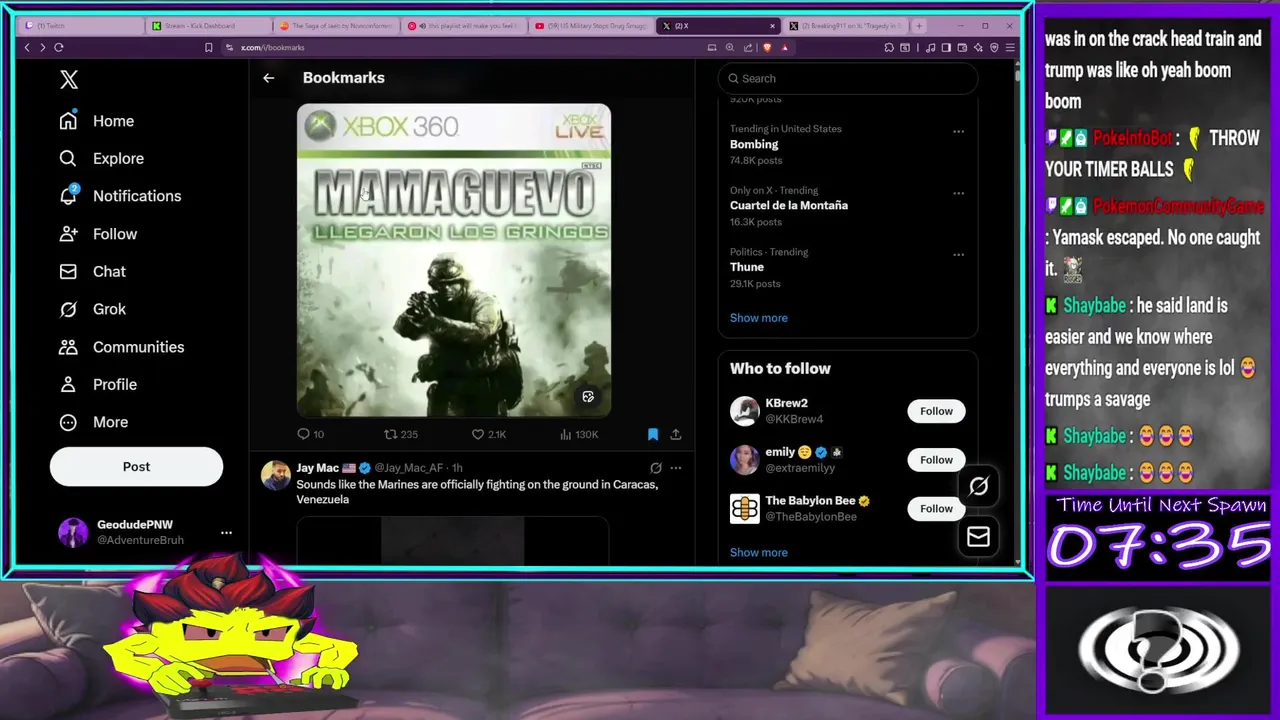1280x720 pixels.
Task: Follow The Babylon Bee
Action: (x=936, y=509)
